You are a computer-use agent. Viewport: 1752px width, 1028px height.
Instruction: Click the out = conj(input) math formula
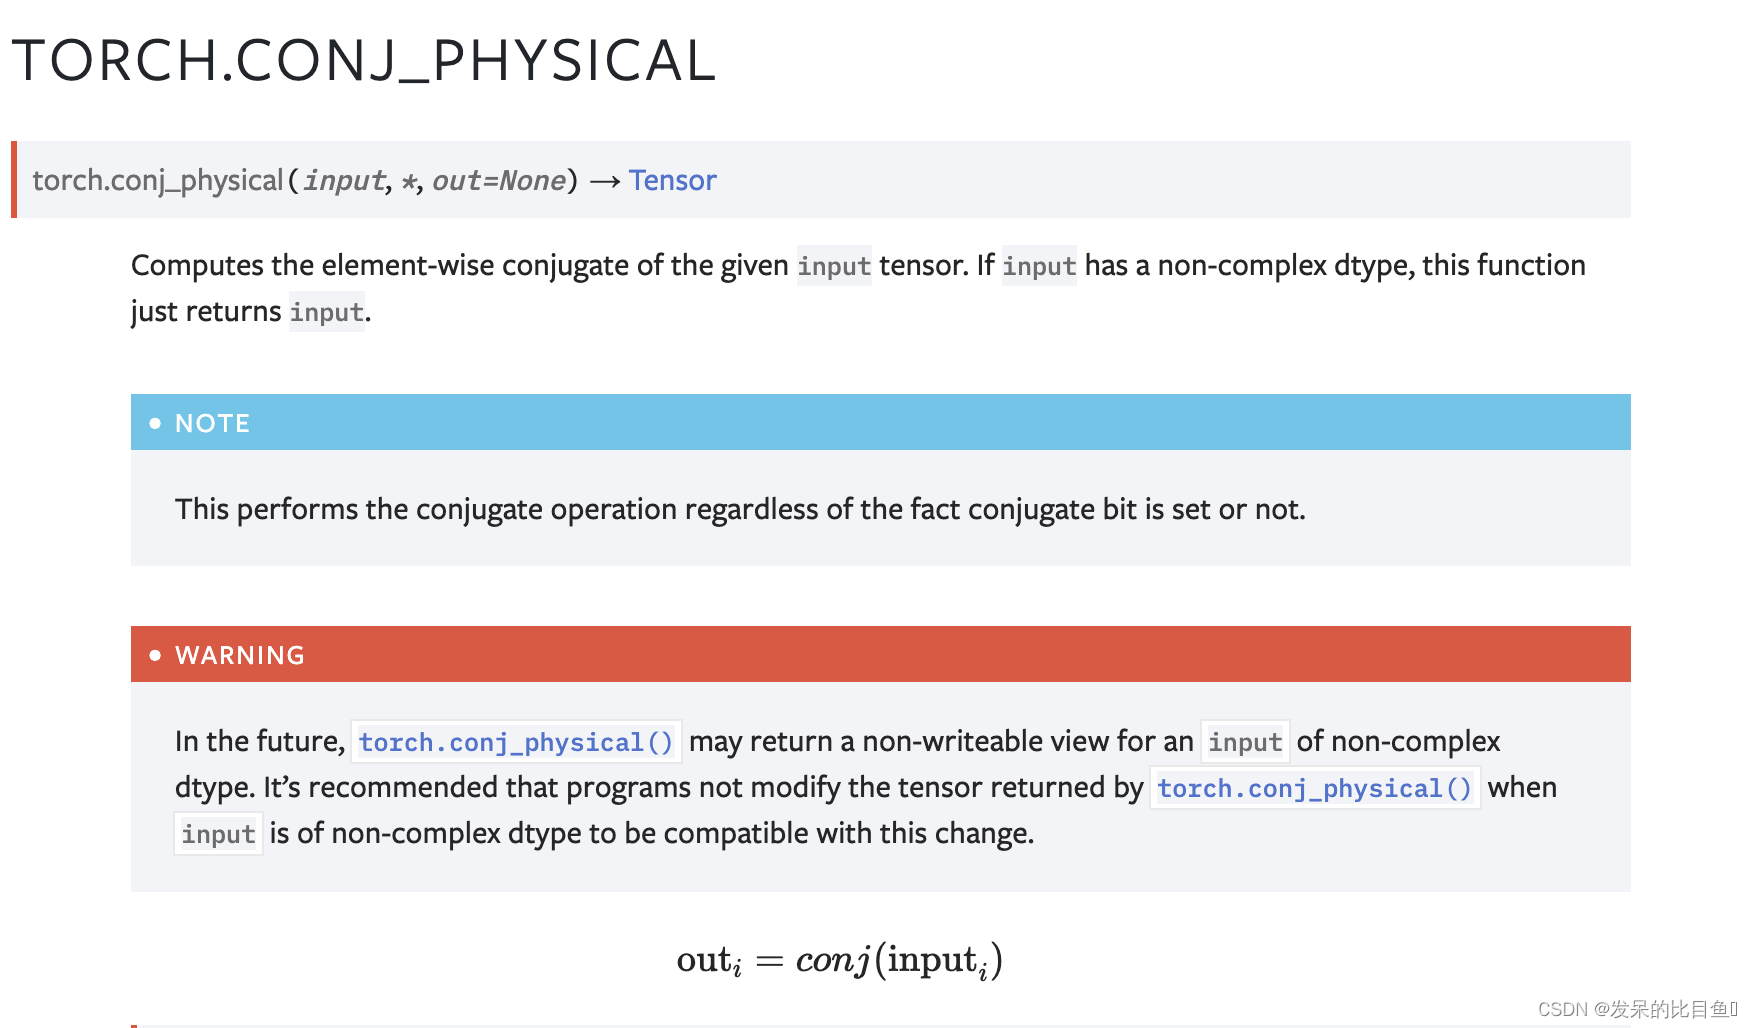click(840, 960)
